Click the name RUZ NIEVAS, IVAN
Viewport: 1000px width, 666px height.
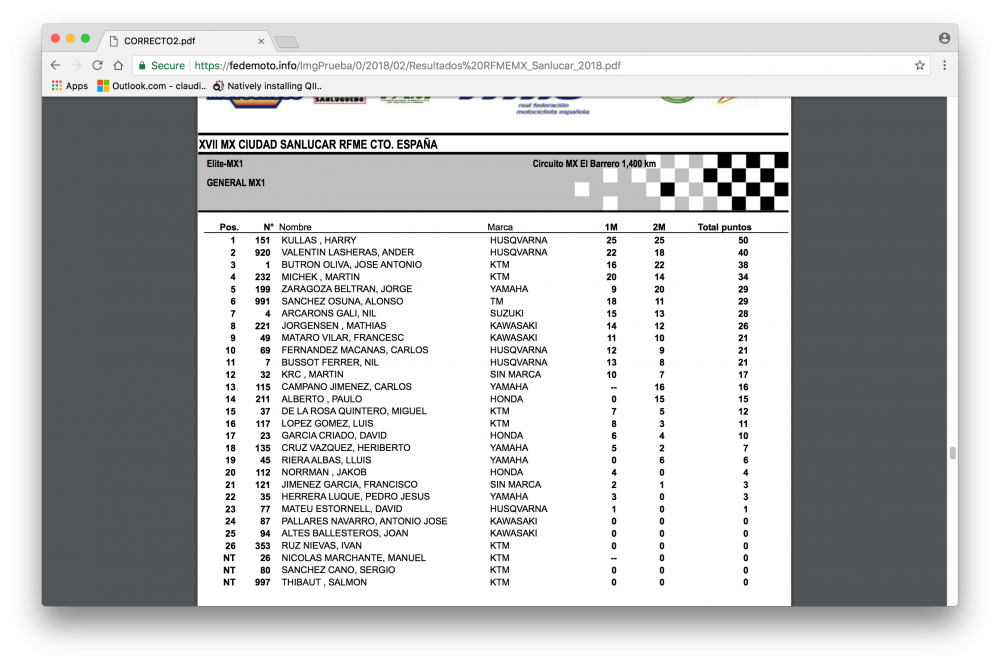pyautogui.click(x=321, y=545)
